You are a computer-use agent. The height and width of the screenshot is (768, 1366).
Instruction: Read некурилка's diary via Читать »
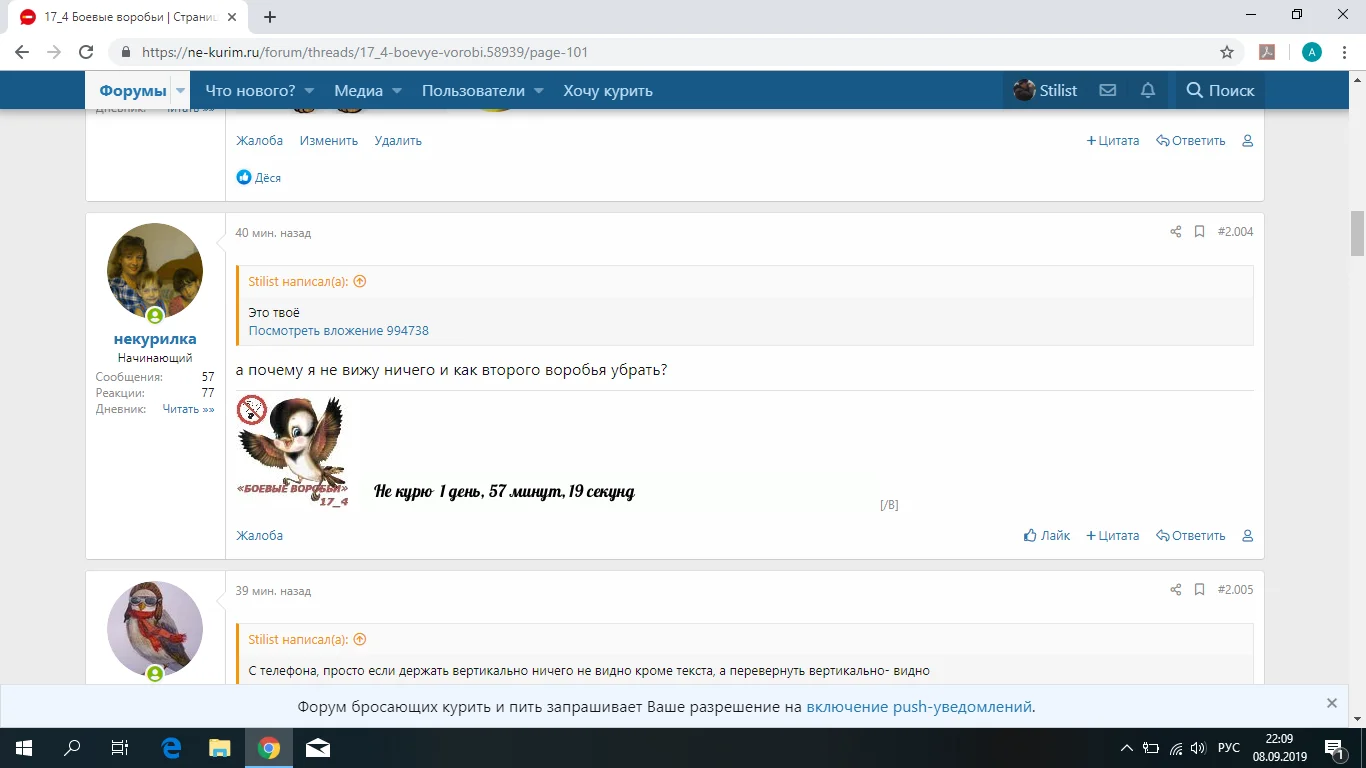[x=189, y=409]
